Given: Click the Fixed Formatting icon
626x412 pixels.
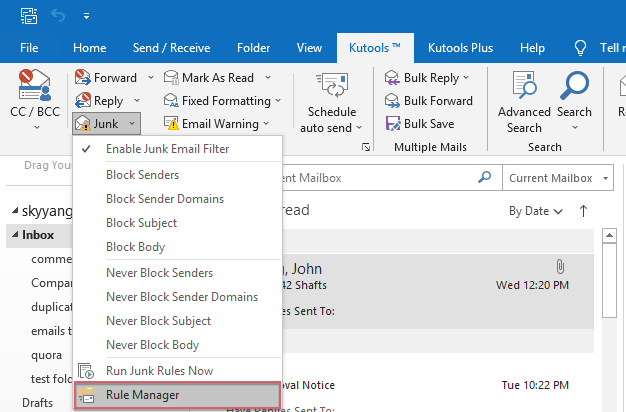Looking at the screenshot, I should (x=171, y=101).
